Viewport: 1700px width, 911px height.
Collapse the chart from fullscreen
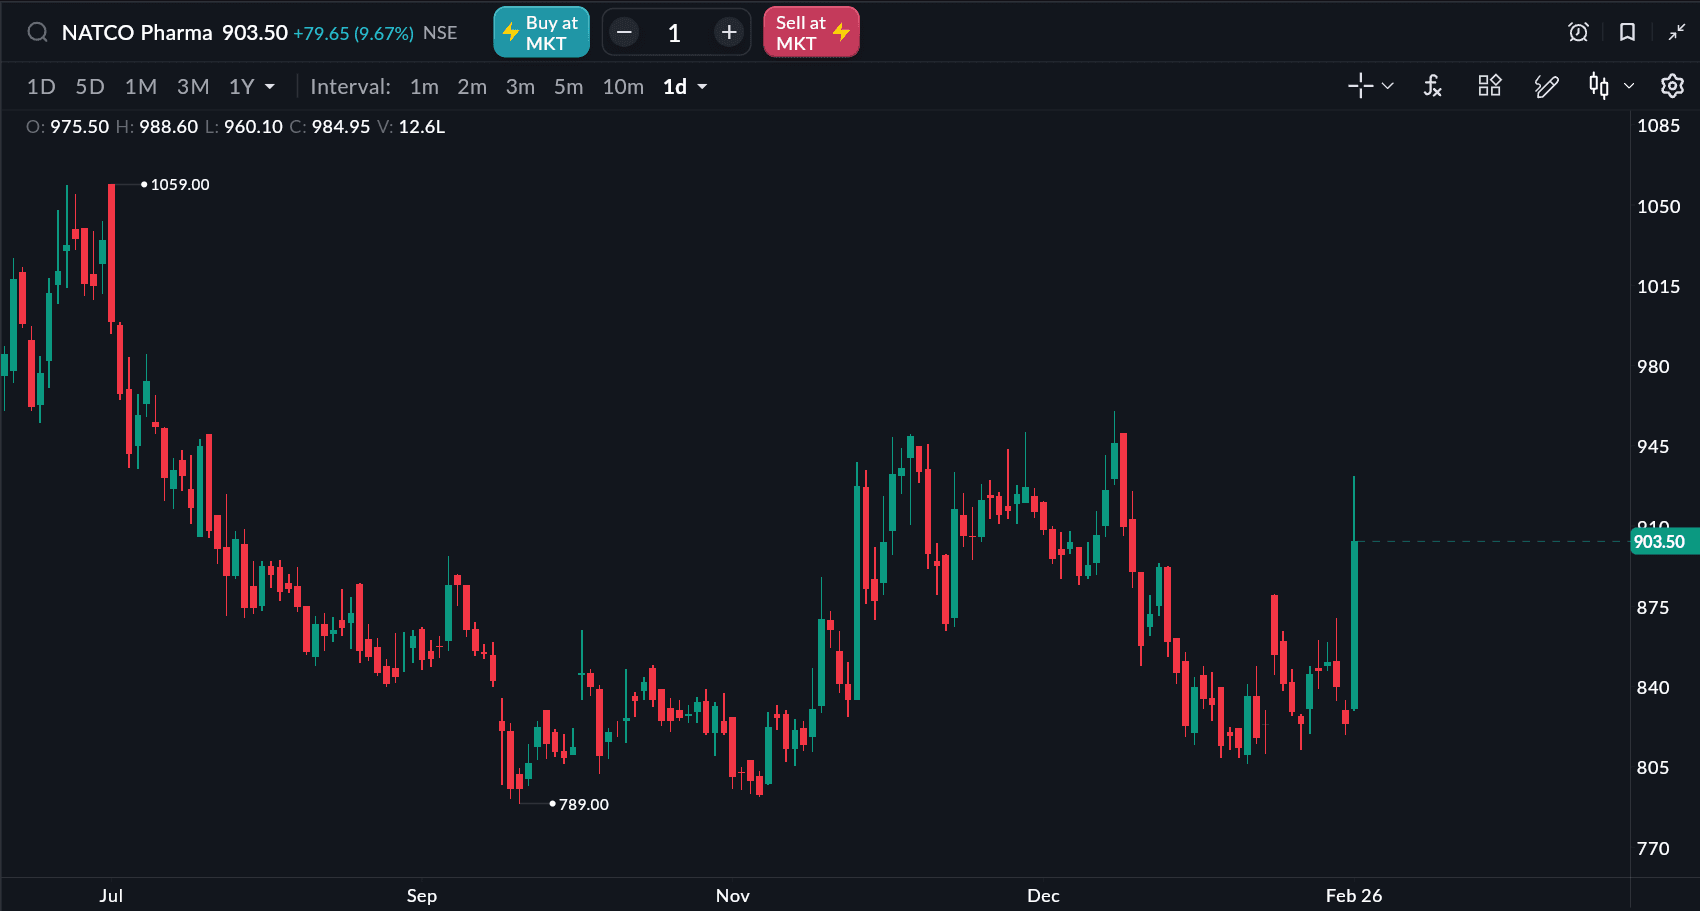(1677, 32)
